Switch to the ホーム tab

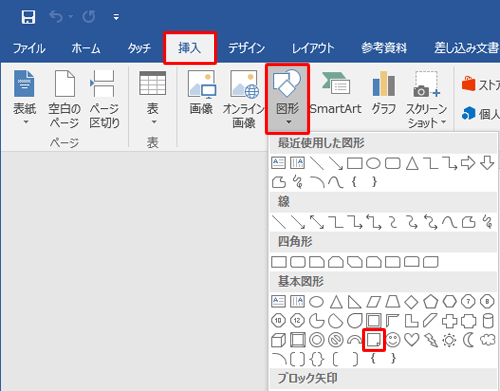pos(86,48)
